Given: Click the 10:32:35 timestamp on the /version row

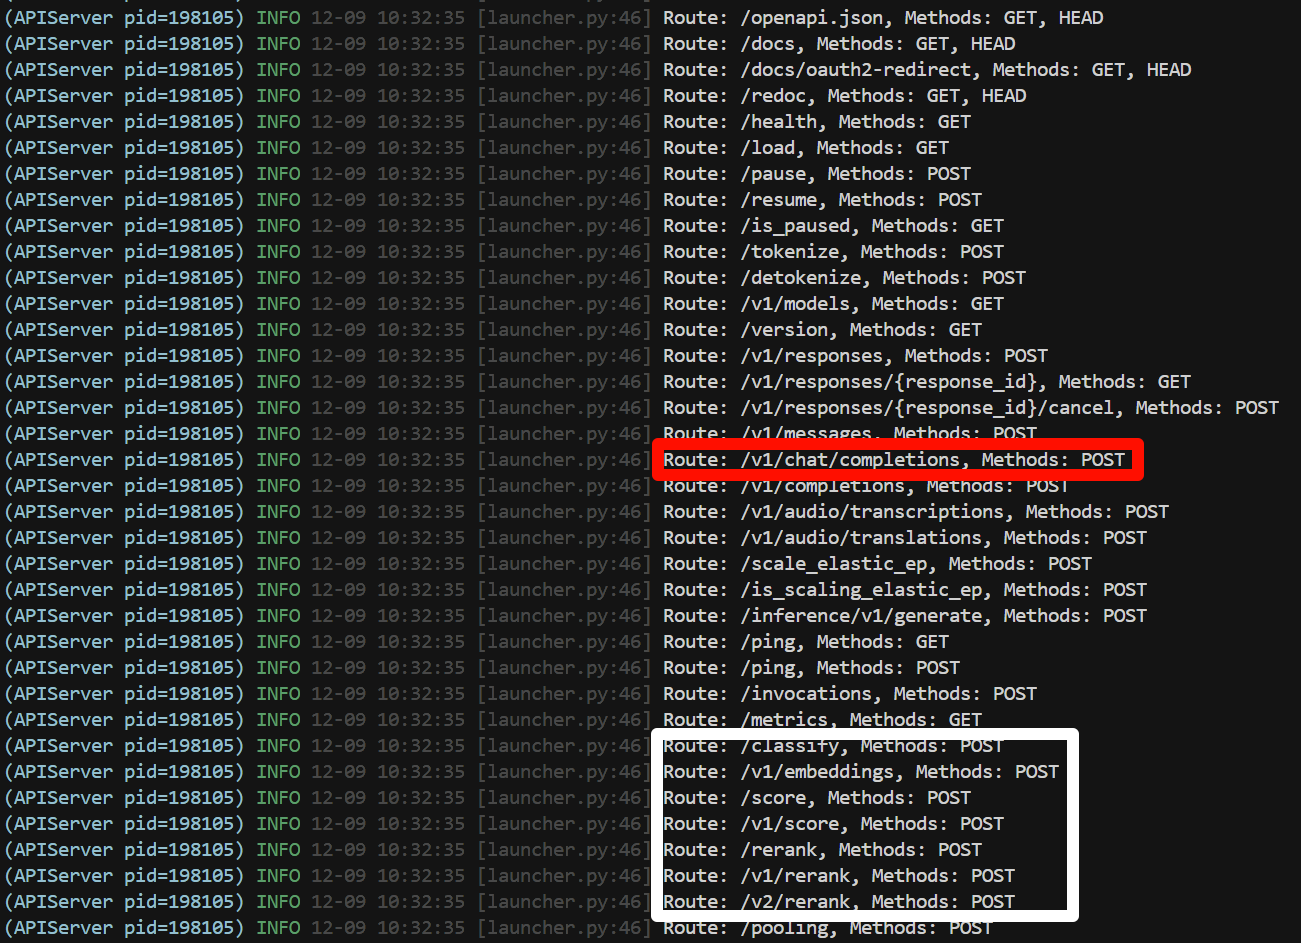Looking at the screenshot, I should point(420,330).
